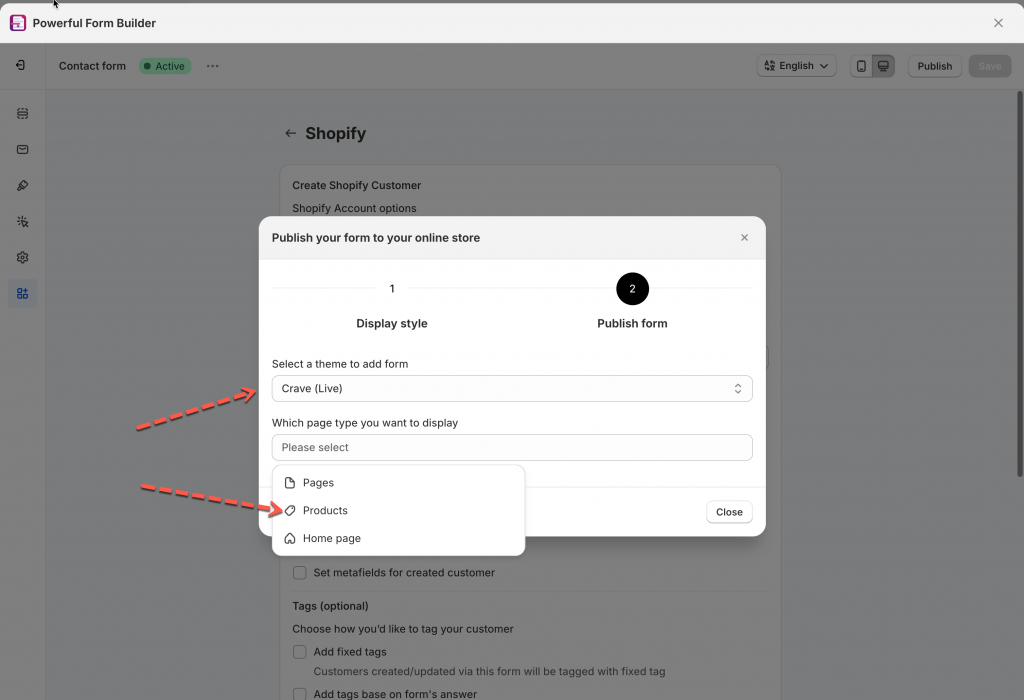Image resolution: width=1024 pixels, height=700 pixels.
Task: Choose Products from the page type list
Action: click(x=326, y=511)
